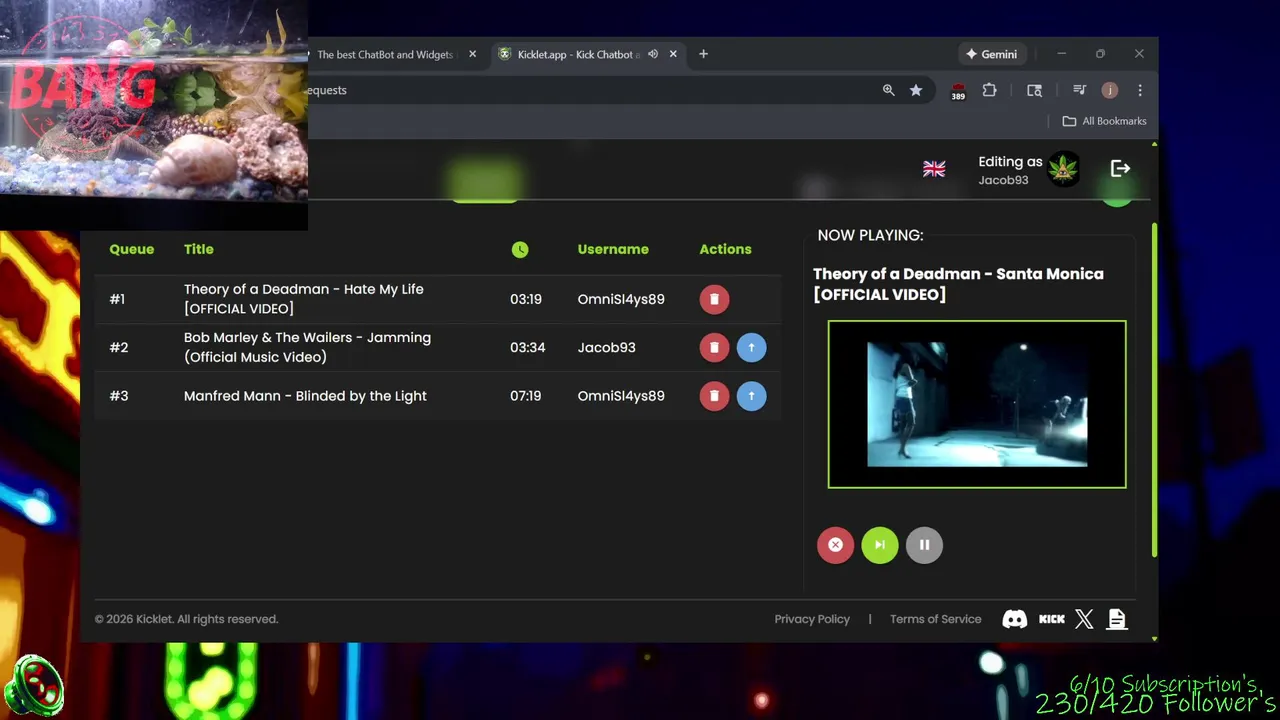1280x720 pixels.
Task: Click the page vertical scrollbar
Action: 1154,390
